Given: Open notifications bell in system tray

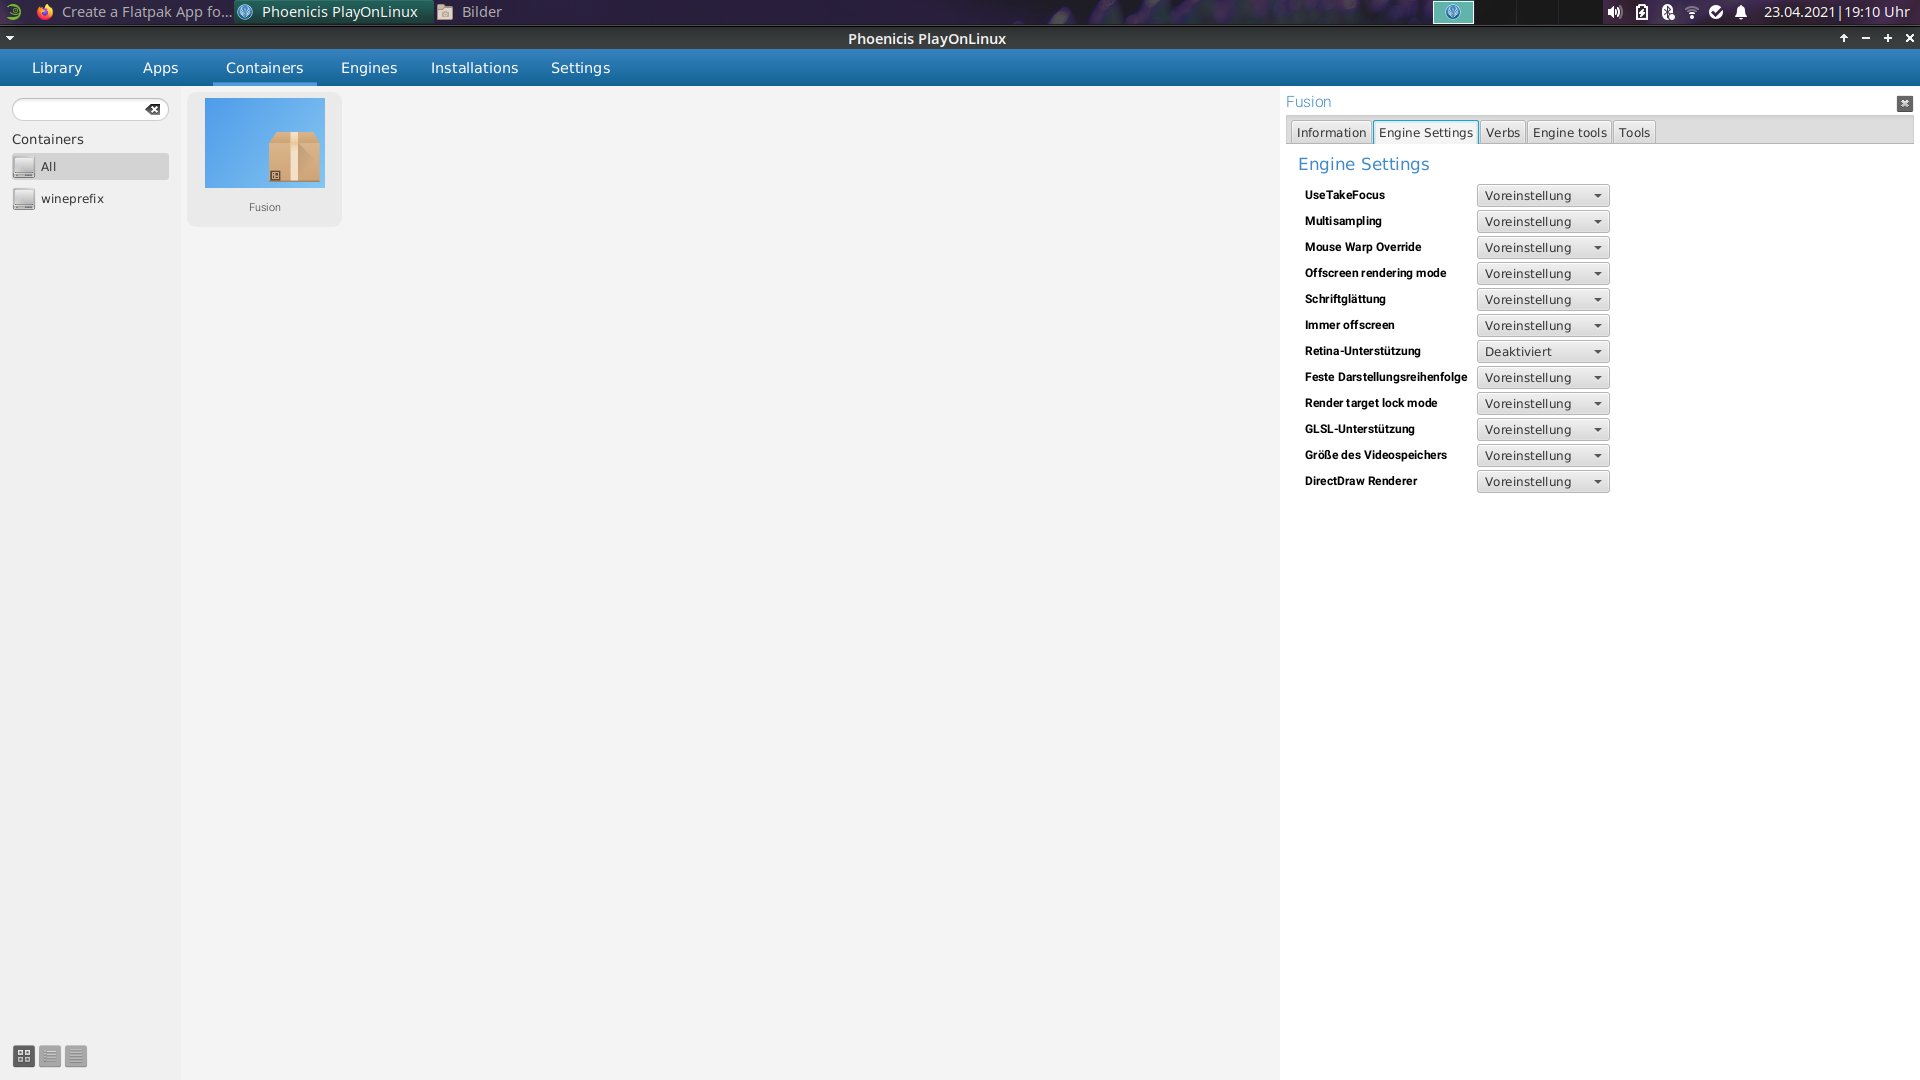Looking at the screenshot, I should click(x=1741, y=12).
